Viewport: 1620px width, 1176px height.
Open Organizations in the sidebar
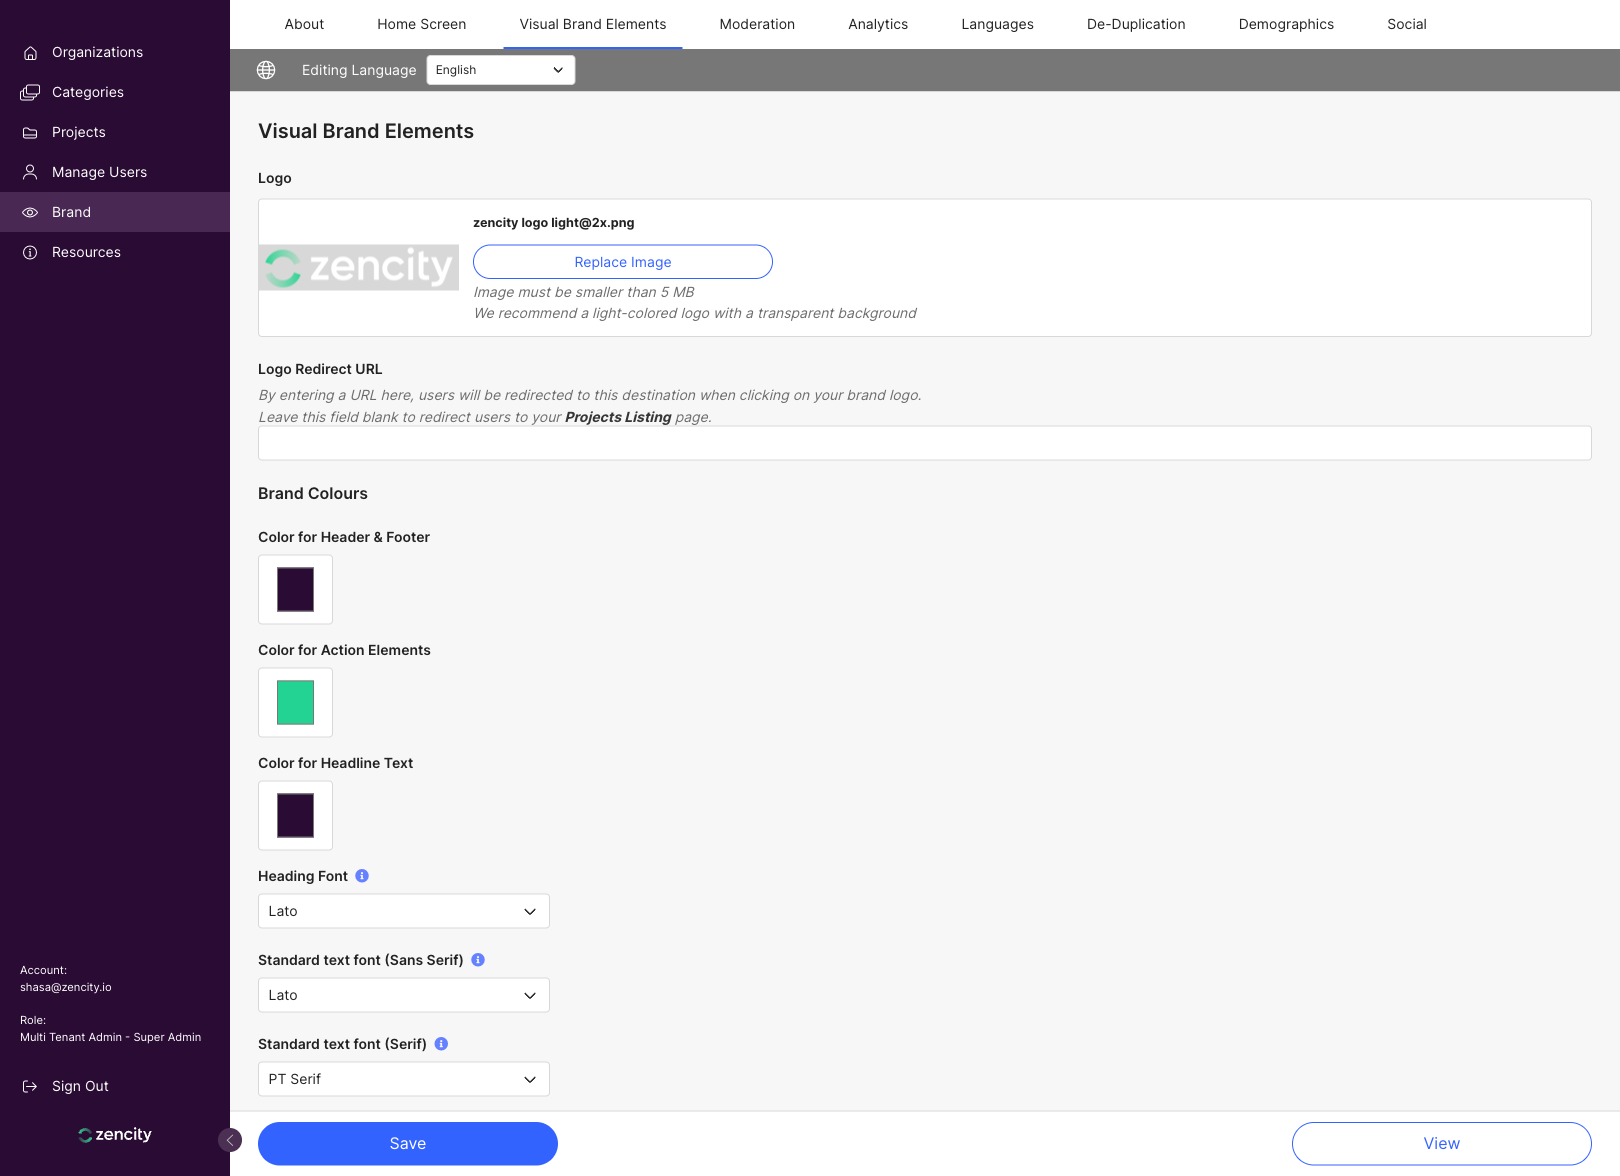point(115,52)
